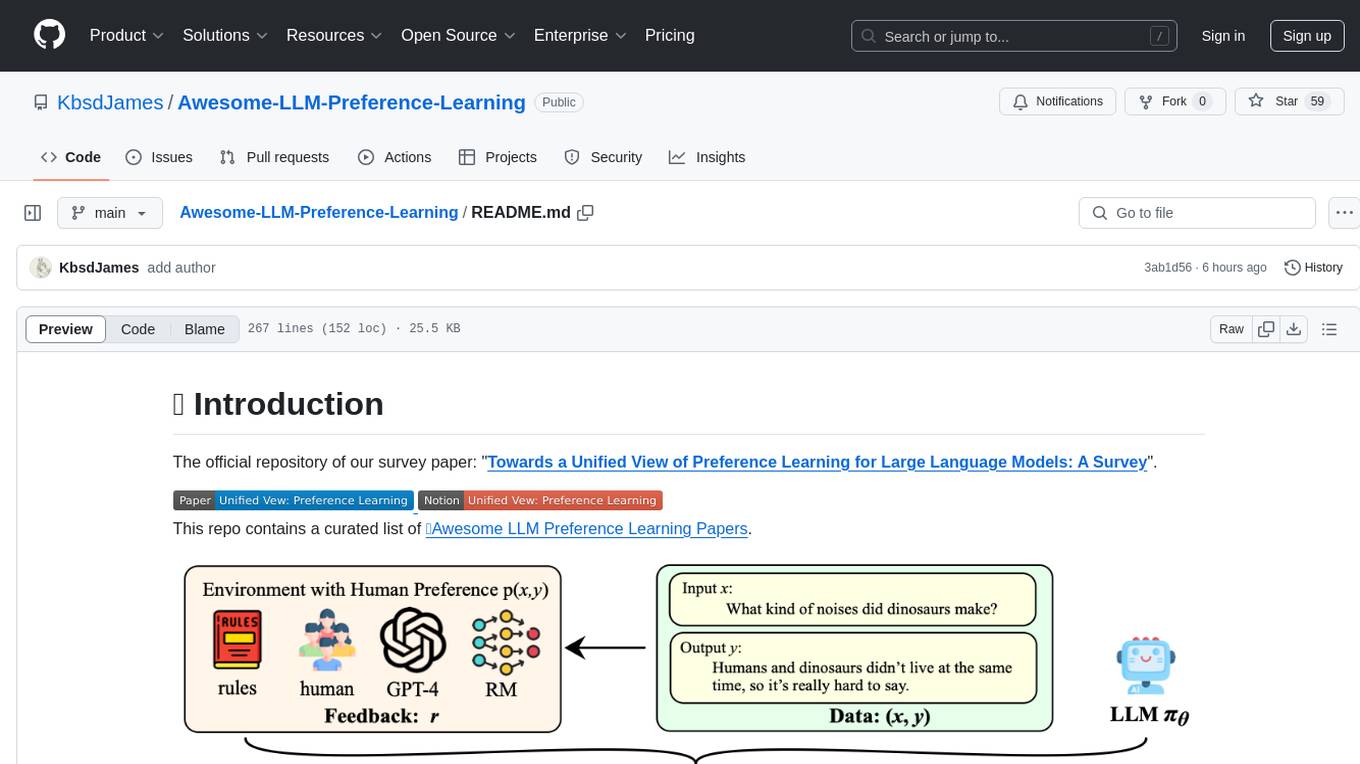The width and height of the screenshot is (1360, 764).
Task: Open the main branch selector
Action: 109,213
